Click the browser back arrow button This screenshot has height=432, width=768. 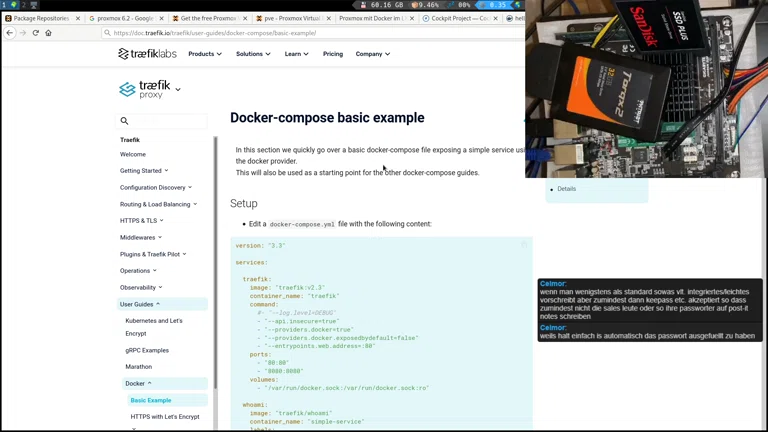pyautogui.click(x=10, y=33)
